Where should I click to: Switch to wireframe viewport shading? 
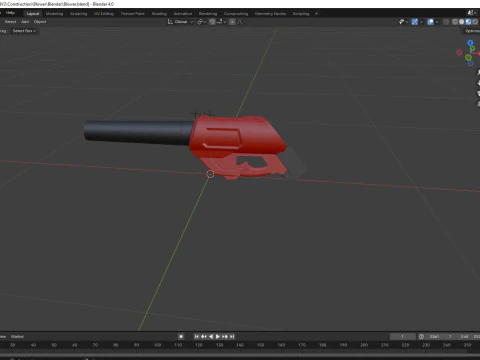455,22
